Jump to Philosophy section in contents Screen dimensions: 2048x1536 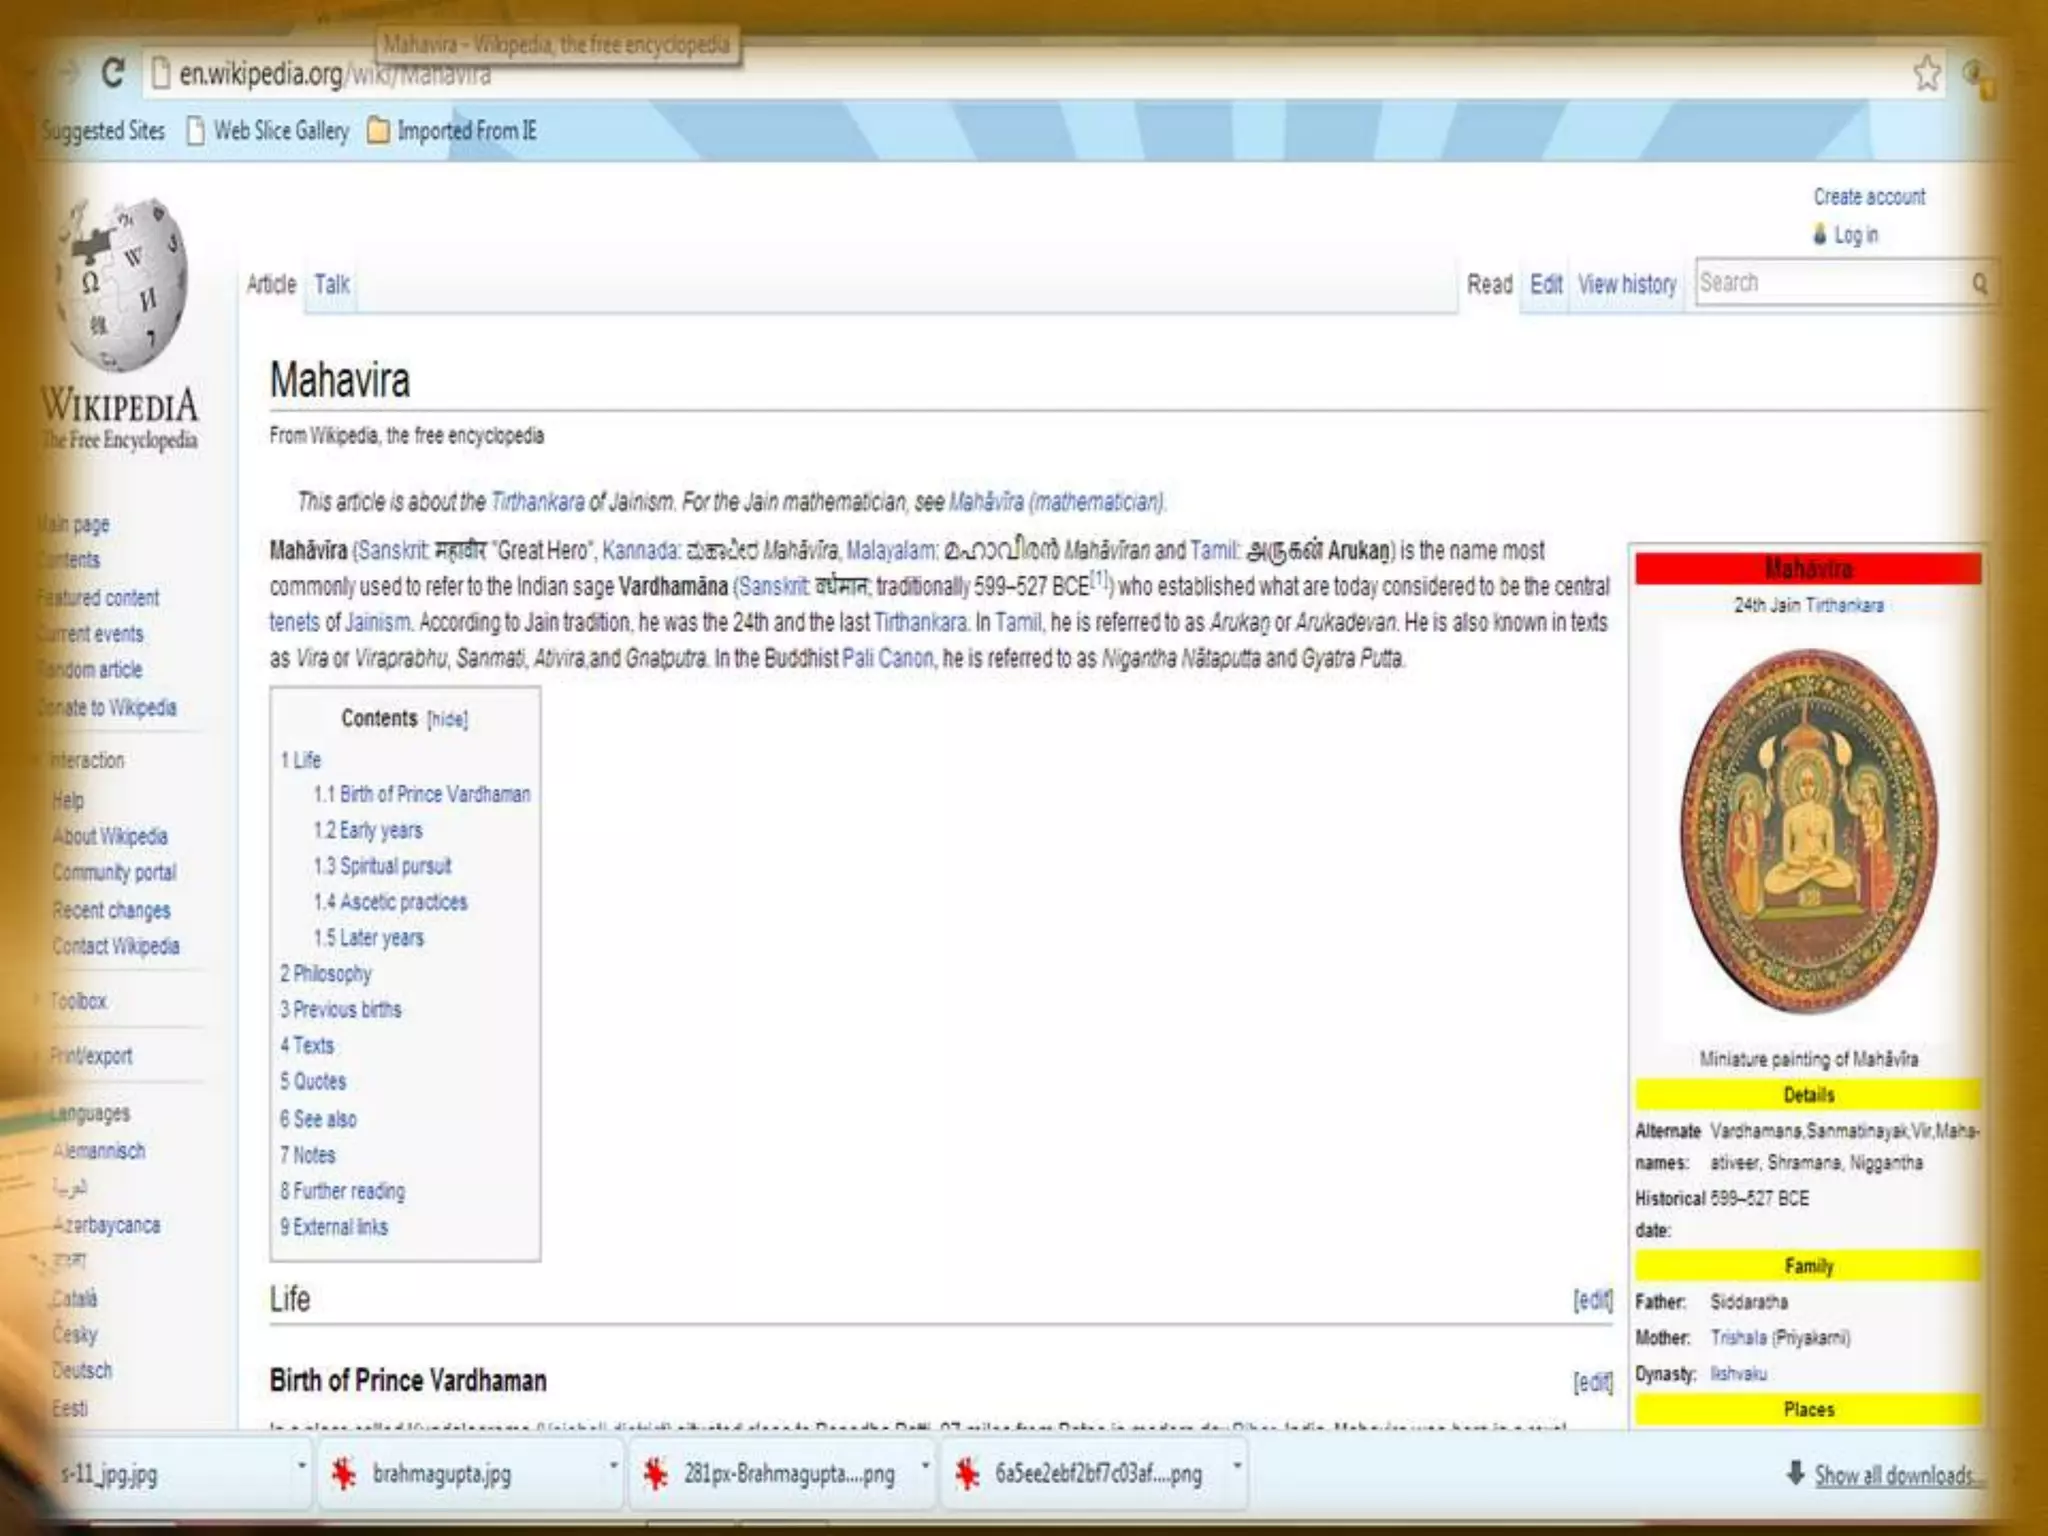tap(326, 974)
